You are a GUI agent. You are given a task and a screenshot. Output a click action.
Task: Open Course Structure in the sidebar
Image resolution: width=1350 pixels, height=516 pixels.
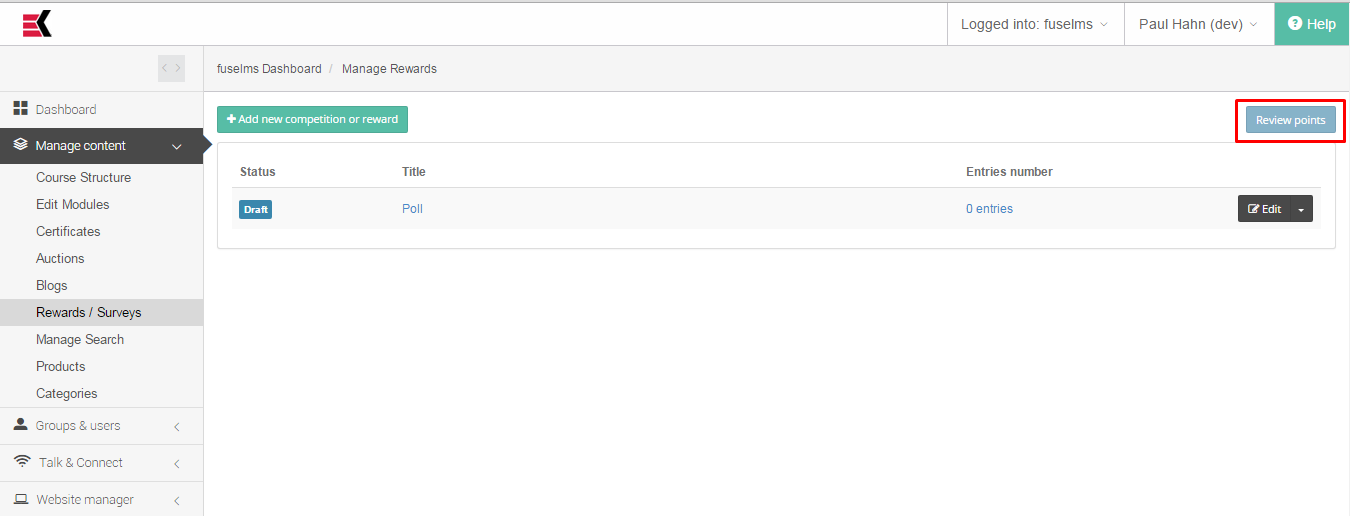[x=83, y=177]
